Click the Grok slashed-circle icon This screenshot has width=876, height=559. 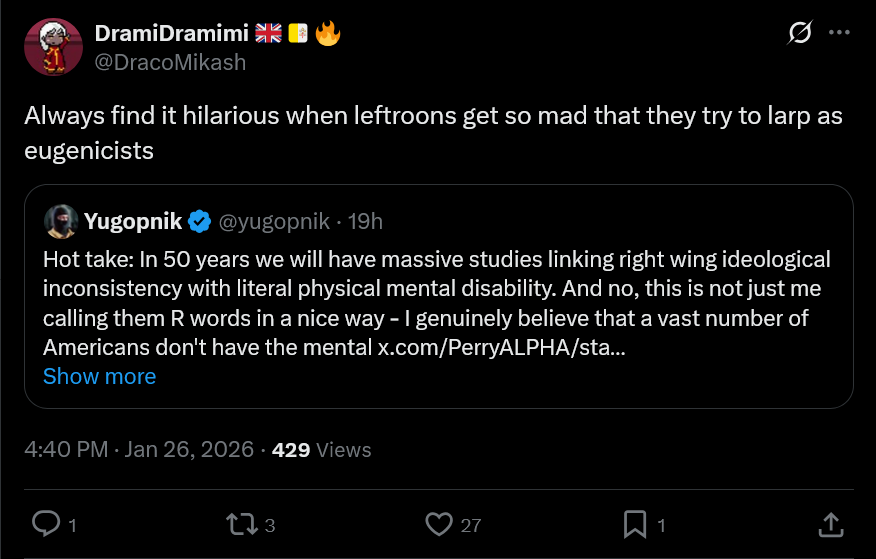click(x=799, y=34)
